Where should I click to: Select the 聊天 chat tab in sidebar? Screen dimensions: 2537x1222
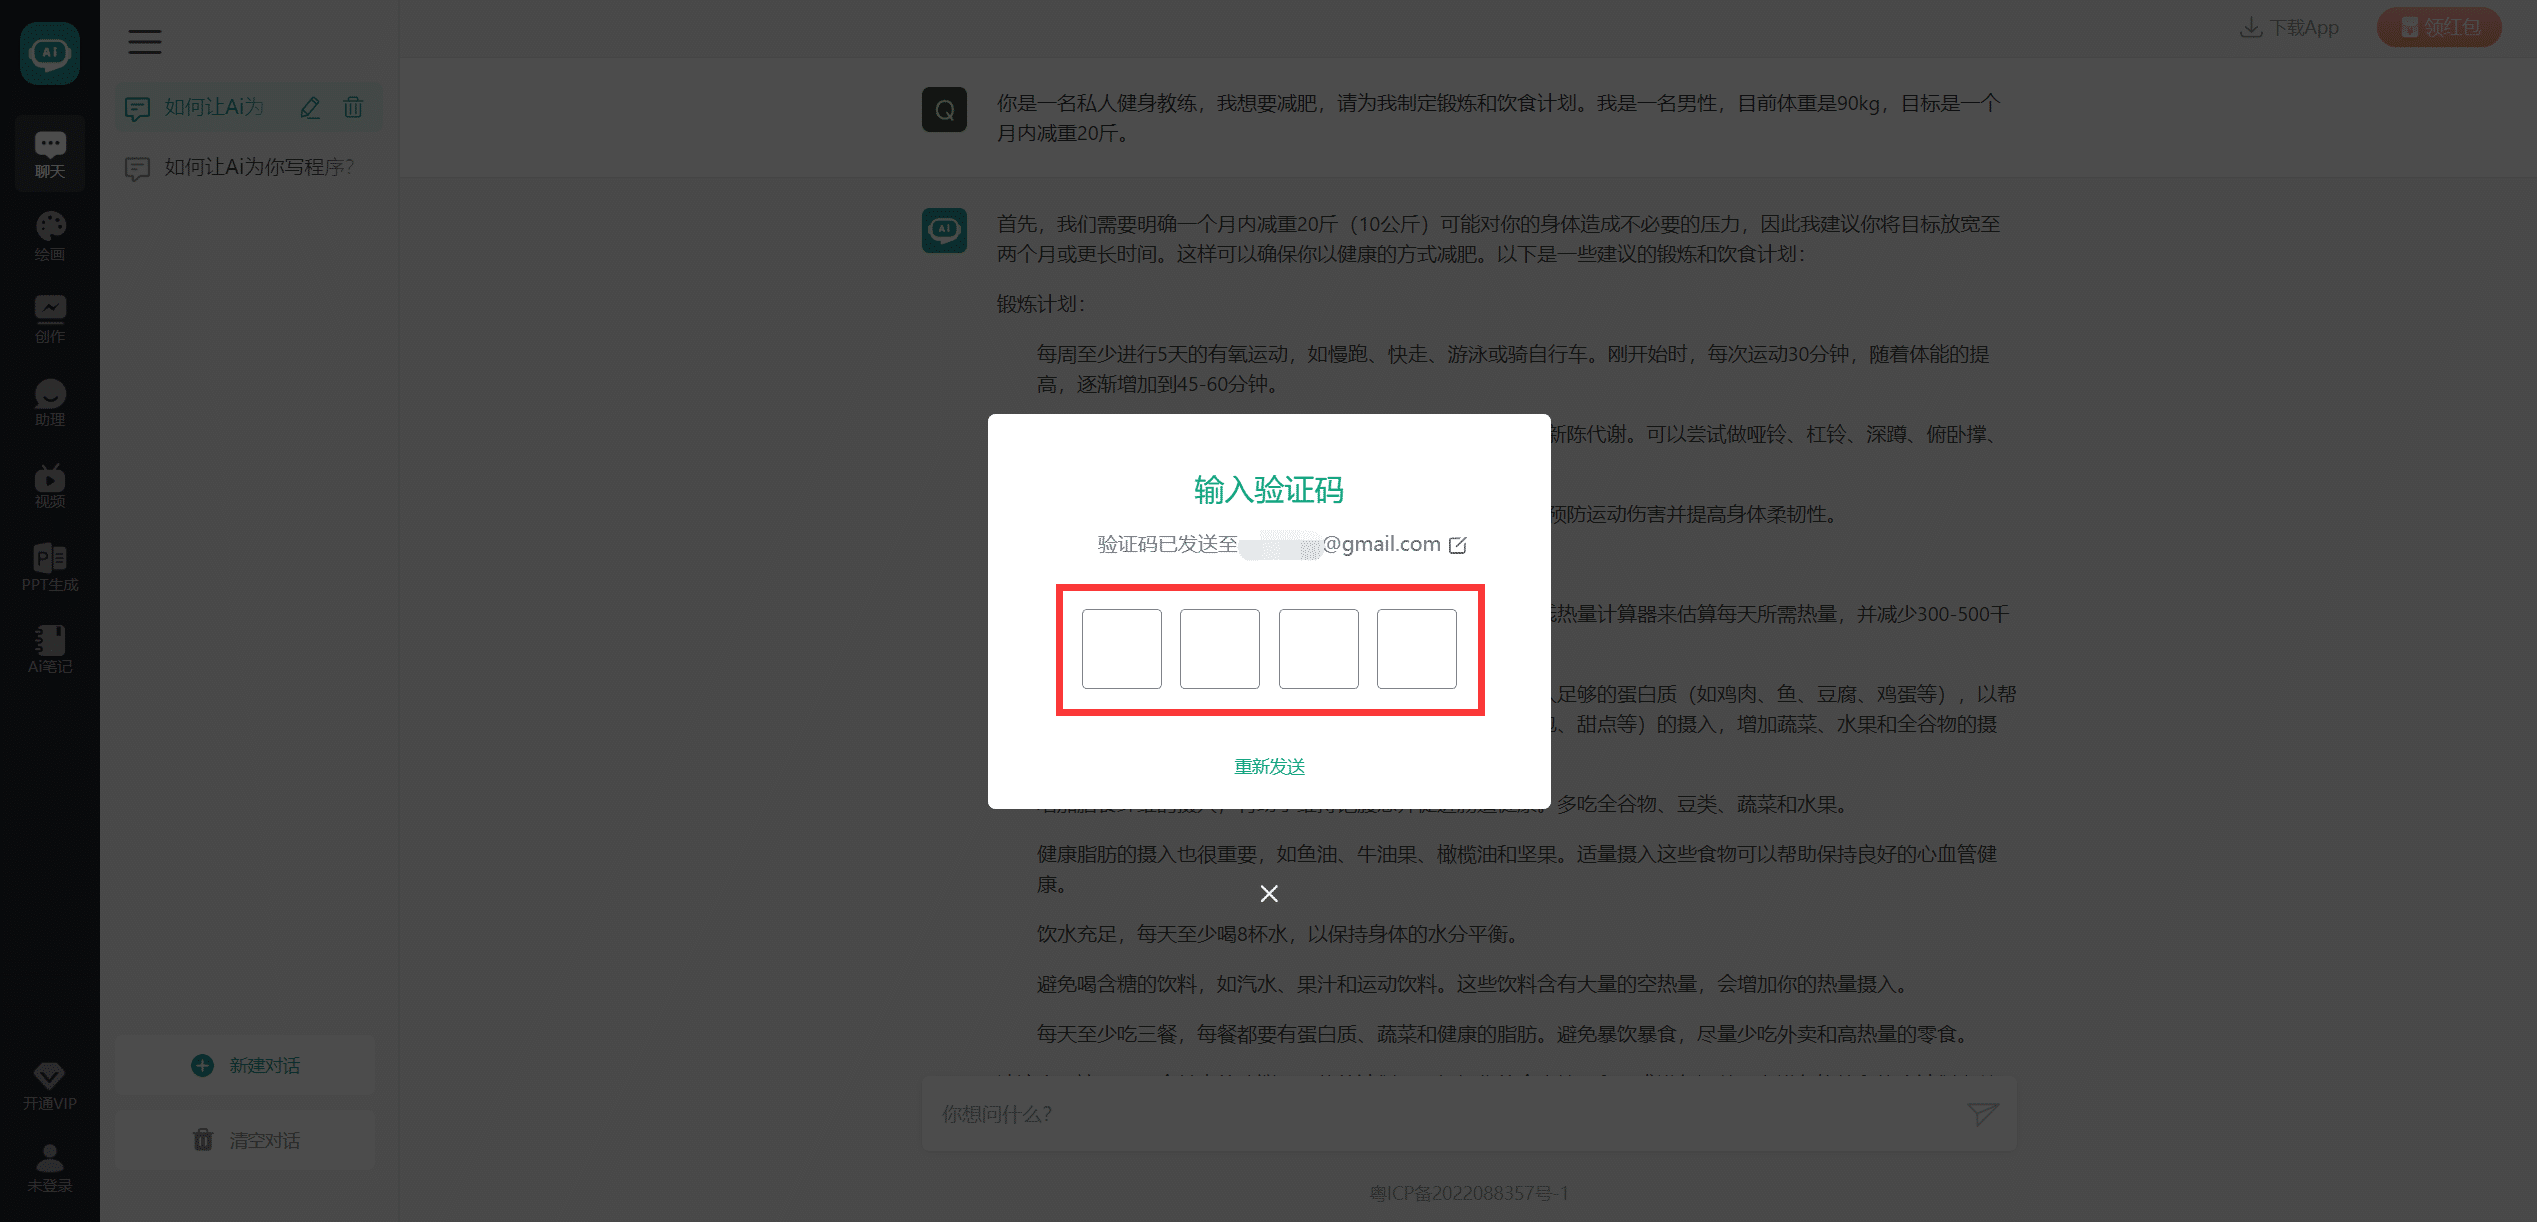50,154
